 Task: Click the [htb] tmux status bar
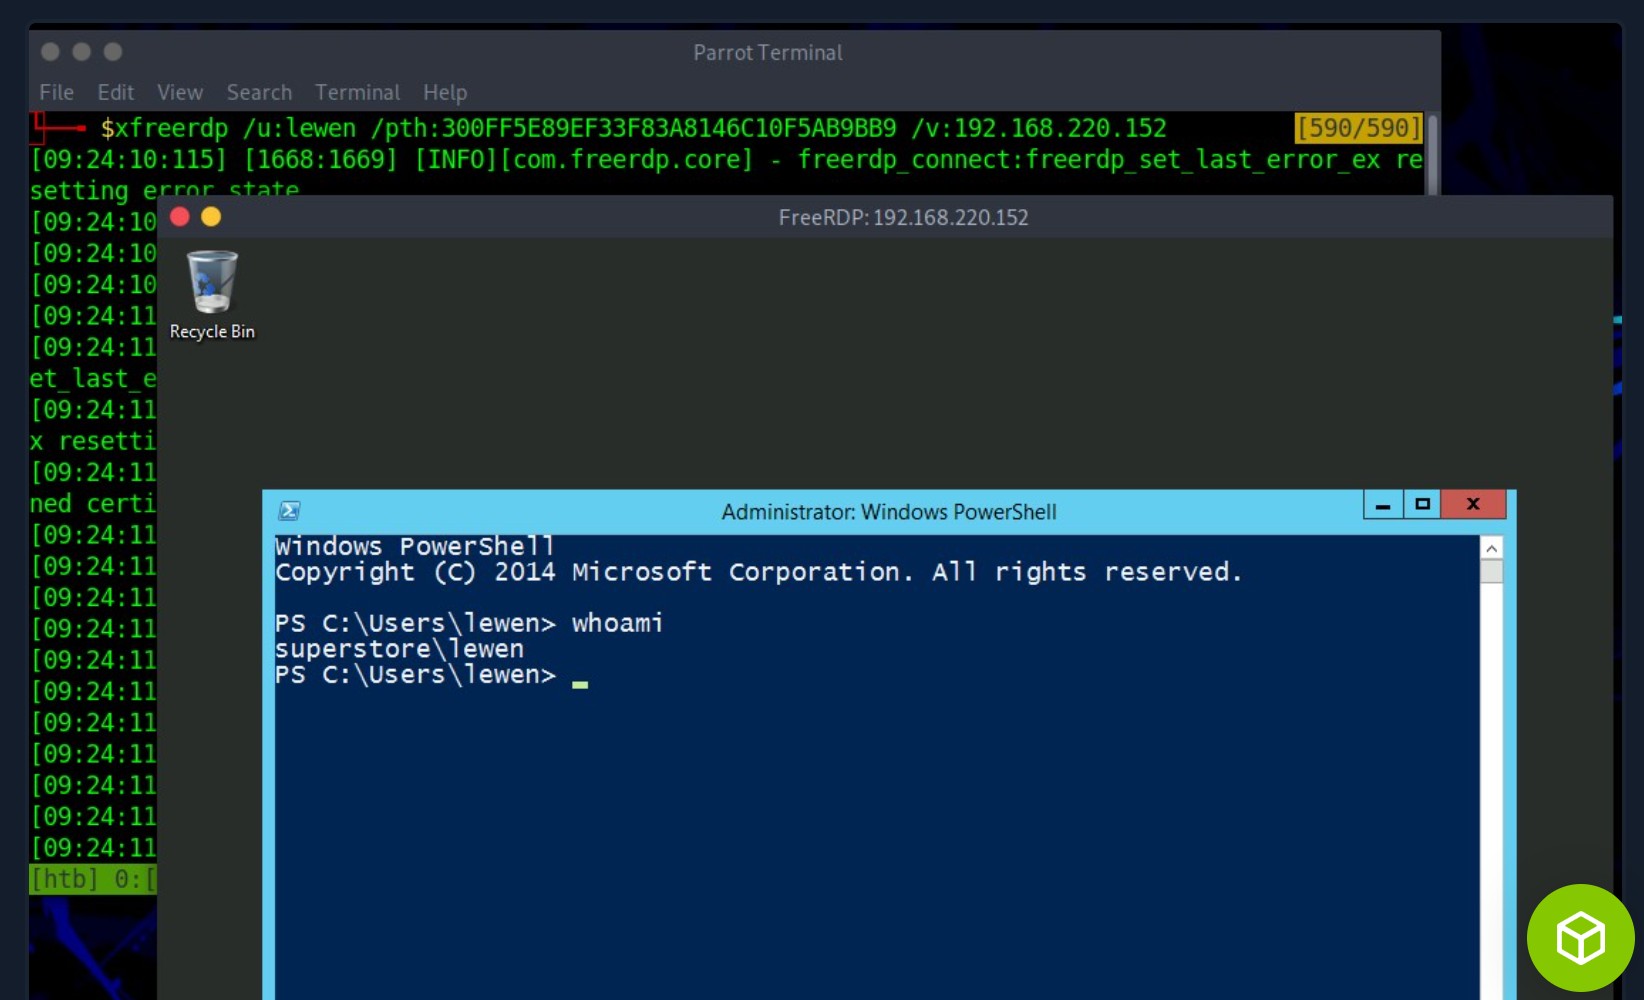coord(93,879)
